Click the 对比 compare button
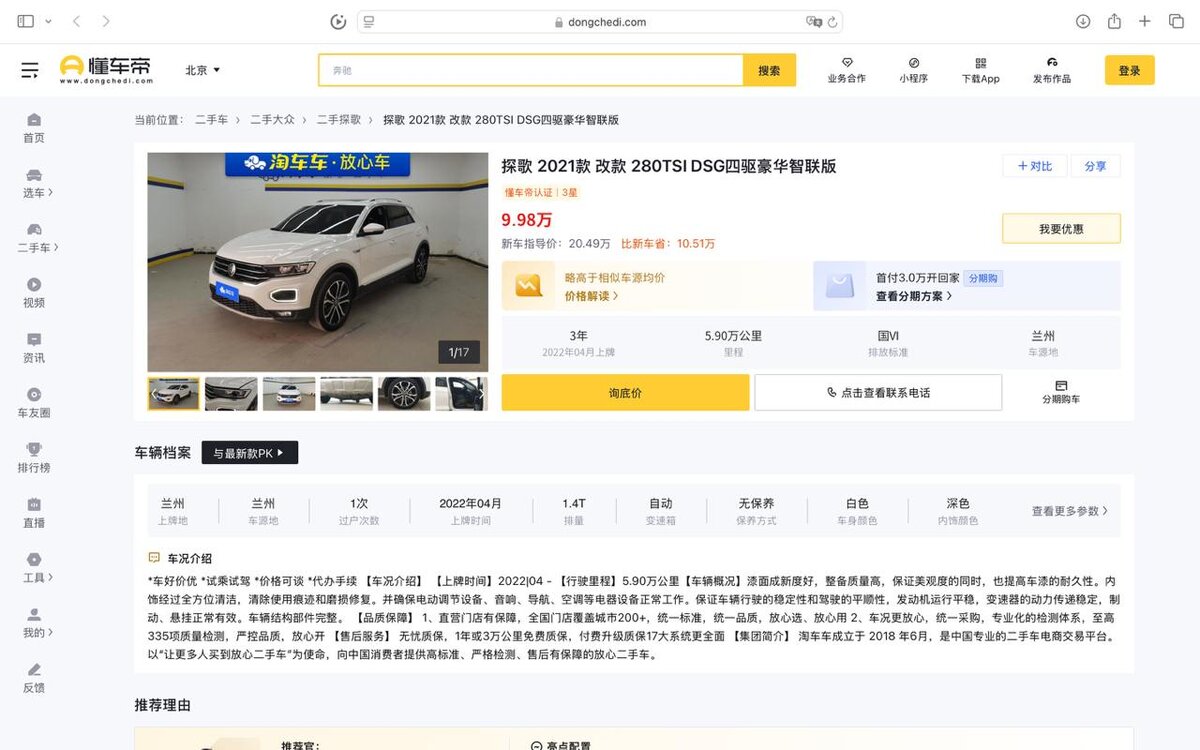Screen dimensions: 1200x750 click(1035, 166)
